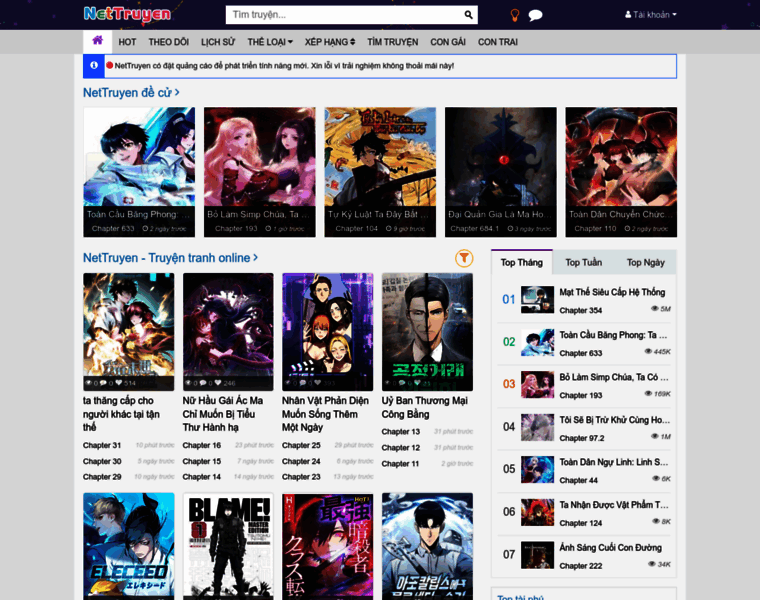Switch to the Top Tuần tab

584,262
